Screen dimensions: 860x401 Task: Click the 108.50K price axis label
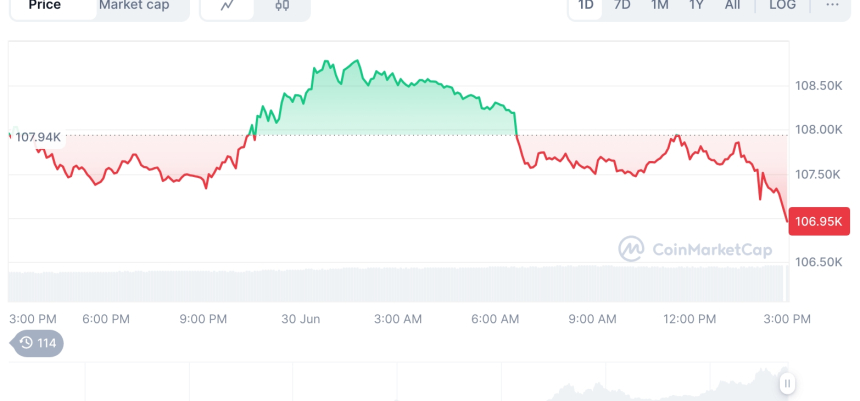tap(820, 86)
